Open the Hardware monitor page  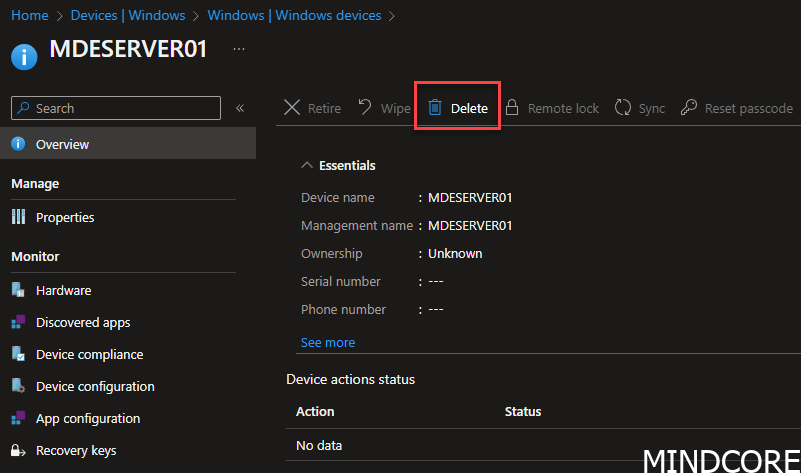63,290
